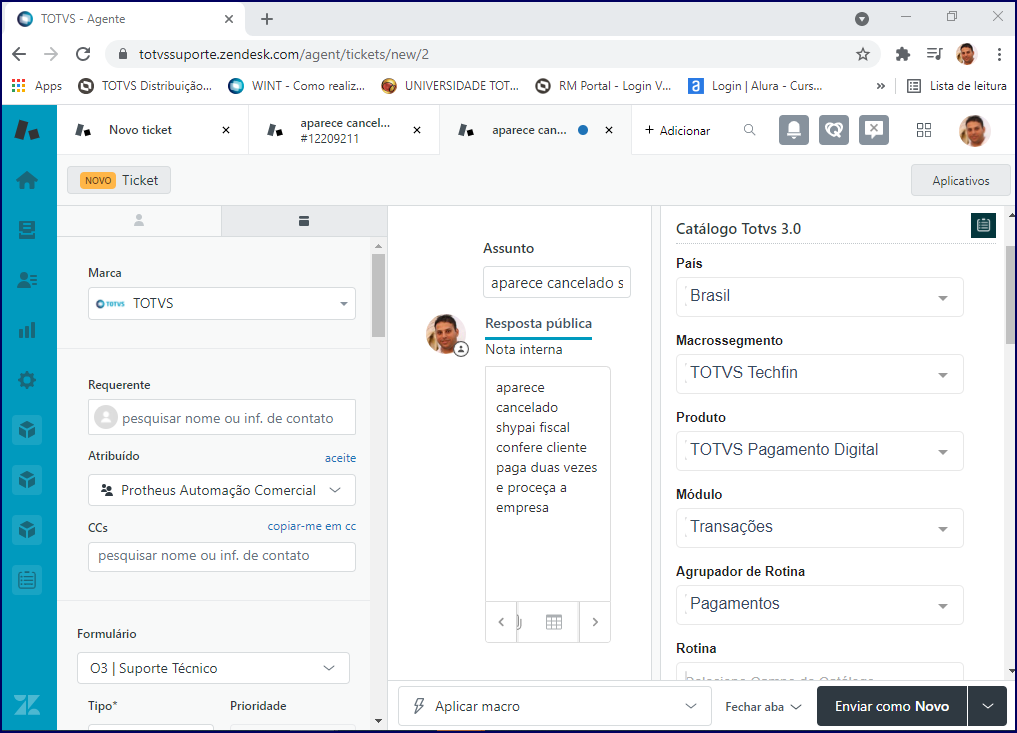Viewport: 1017px width, 733px height.
Task: Open agent profile avatar menu
Action: point(974,130)
